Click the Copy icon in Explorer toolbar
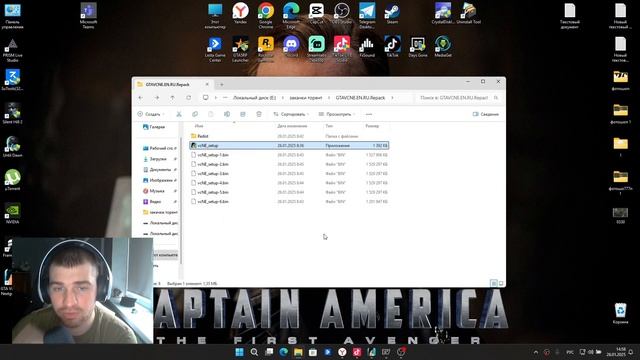 click(195, 114)
